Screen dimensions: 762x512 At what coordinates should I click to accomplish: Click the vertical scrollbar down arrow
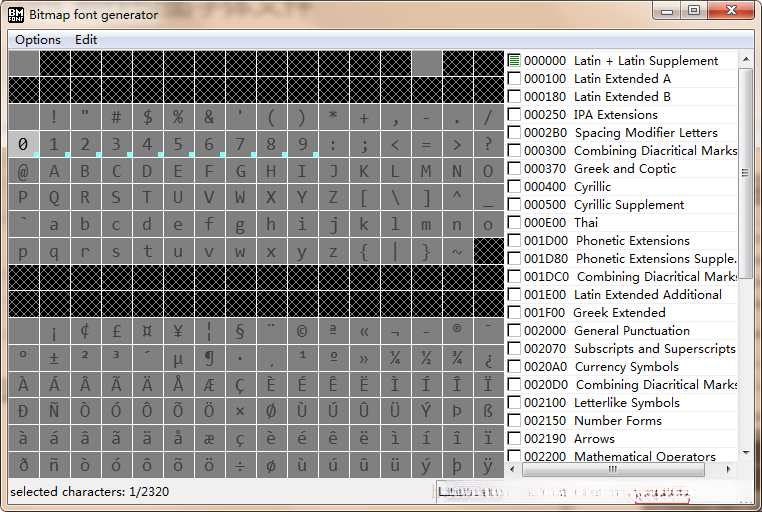[x=746, y=453]
